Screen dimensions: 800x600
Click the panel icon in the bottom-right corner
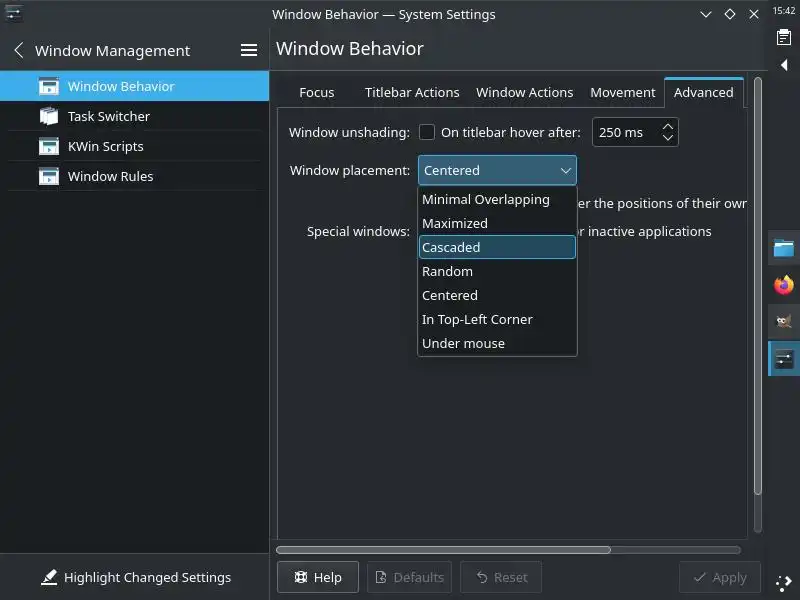pyautogui.click(x=784, y=583)
